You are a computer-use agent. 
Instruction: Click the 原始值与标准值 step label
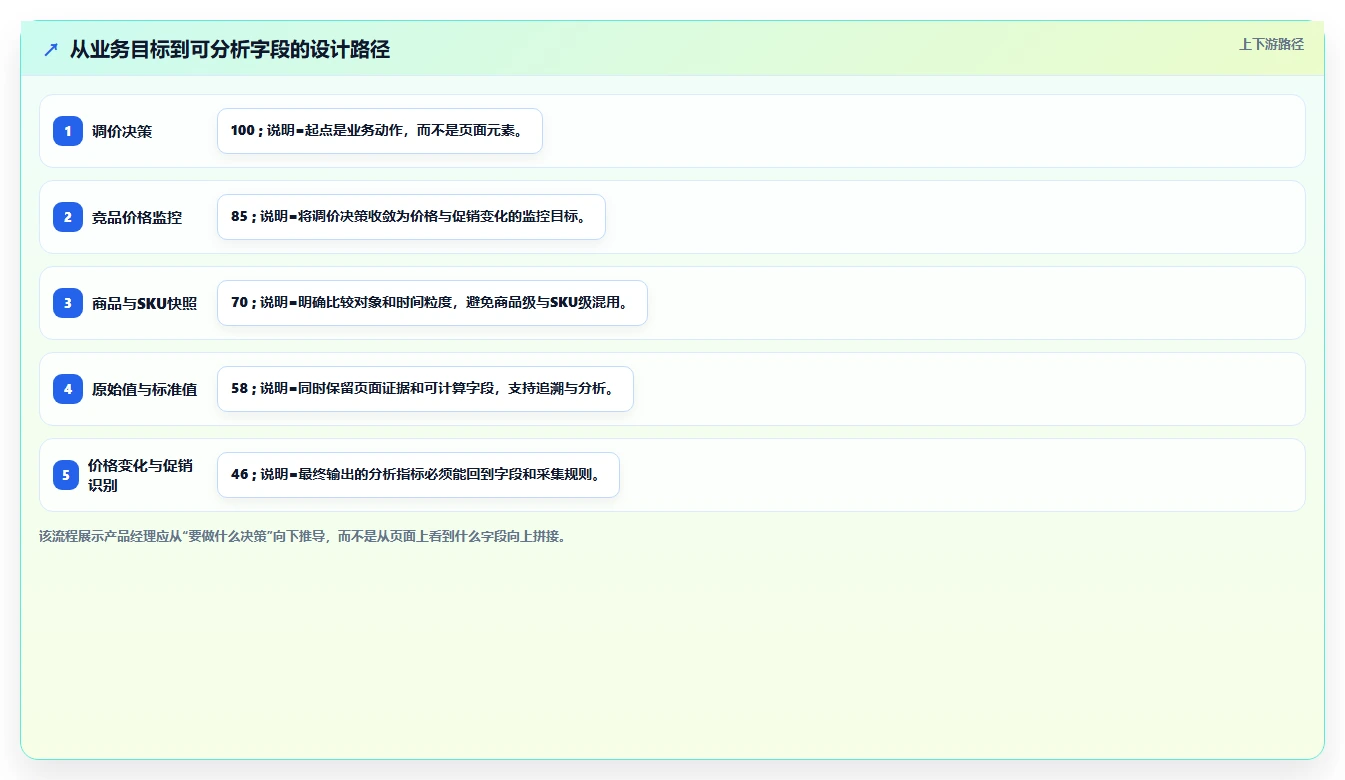coord(144,389)
